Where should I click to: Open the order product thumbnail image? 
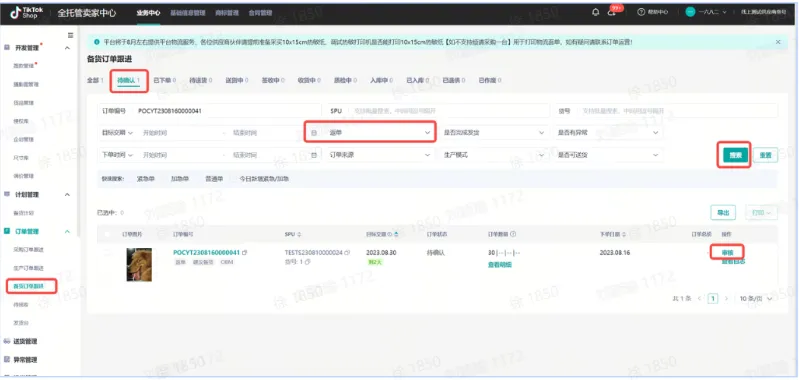(x=139, y=265)
